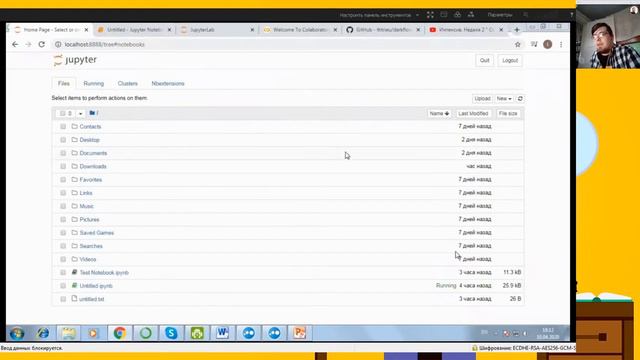Sort the list using the Name button
640x360 pixels.
[x=439, y=113]
